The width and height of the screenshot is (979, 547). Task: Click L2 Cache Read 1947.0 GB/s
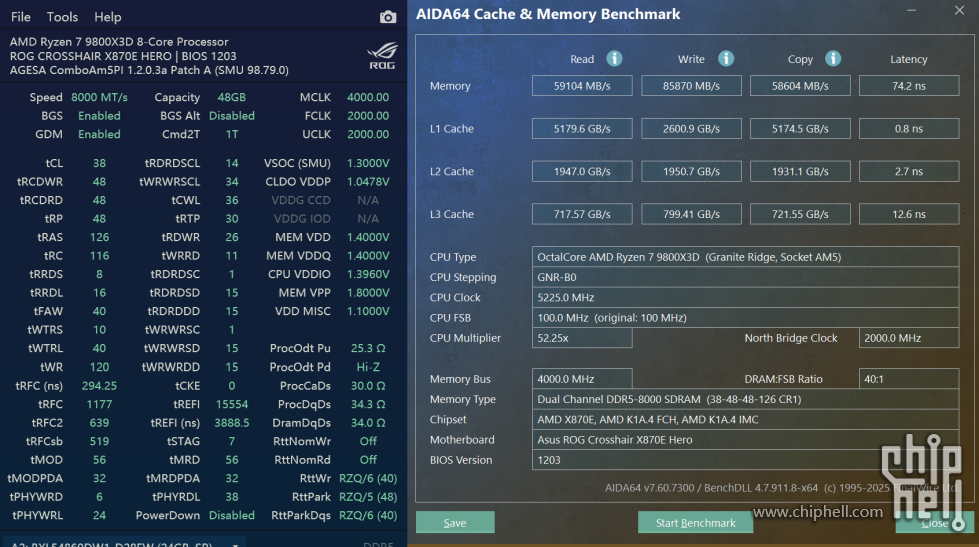coord(582,171)
